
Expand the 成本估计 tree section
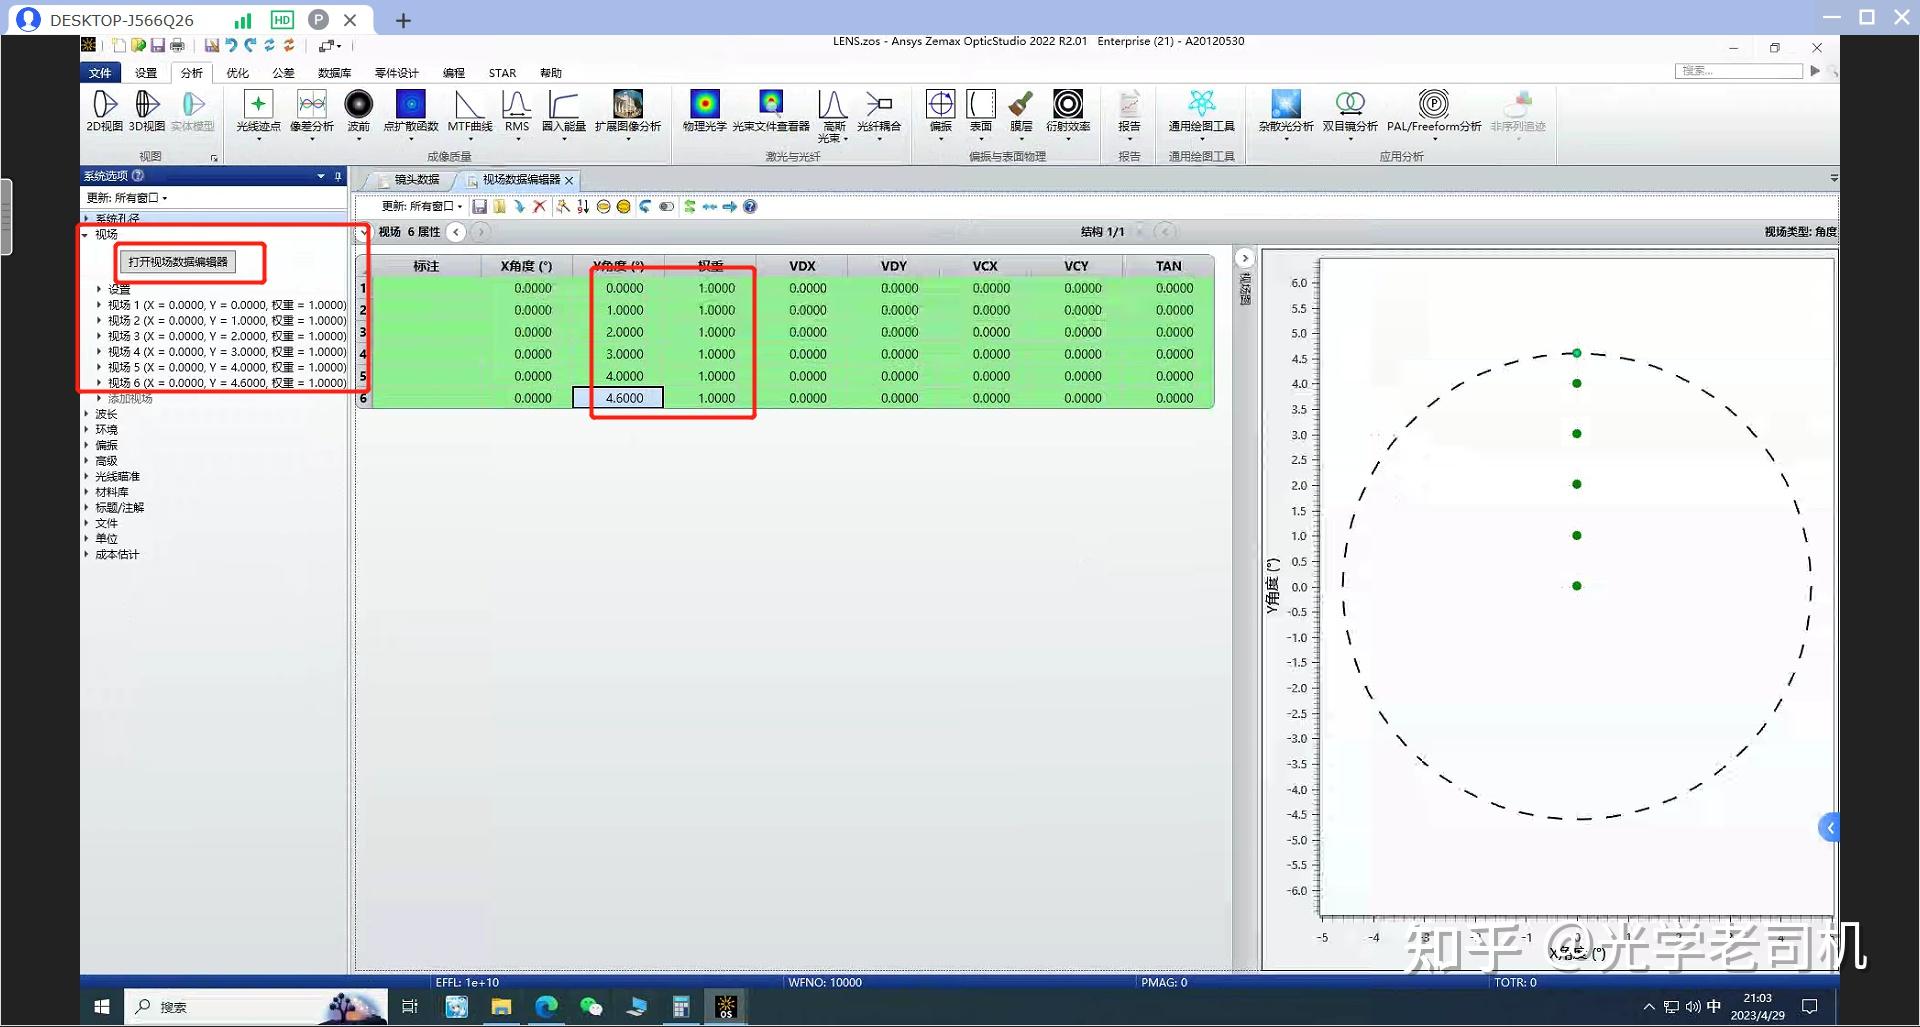[85, 555]
